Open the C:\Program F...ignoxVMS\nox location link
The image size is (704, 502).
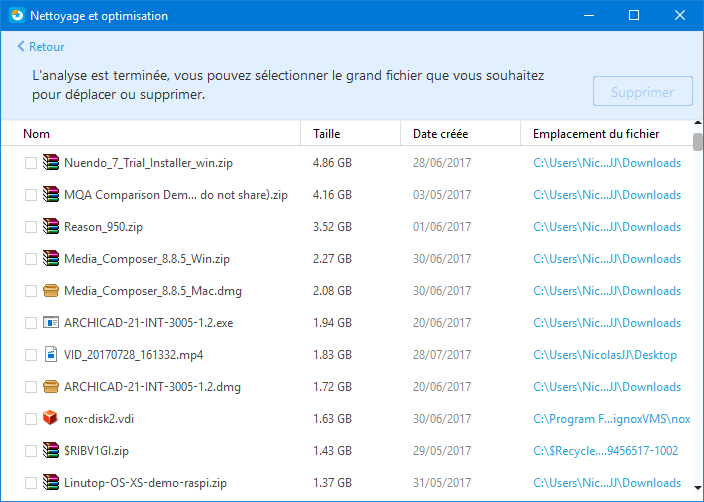612,418
